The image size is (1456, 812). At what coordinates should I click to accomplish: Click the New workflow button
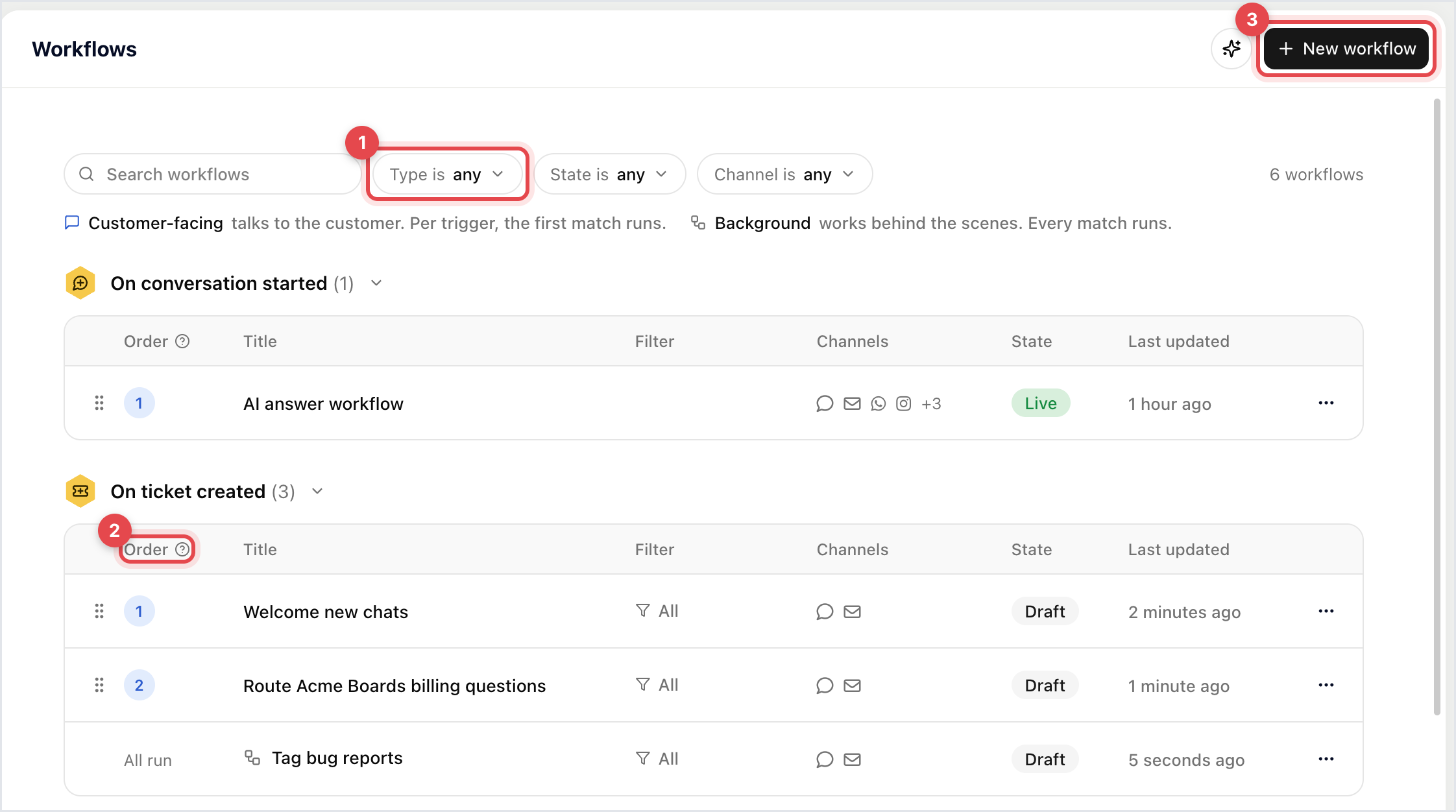click(x=1346, y=49)
